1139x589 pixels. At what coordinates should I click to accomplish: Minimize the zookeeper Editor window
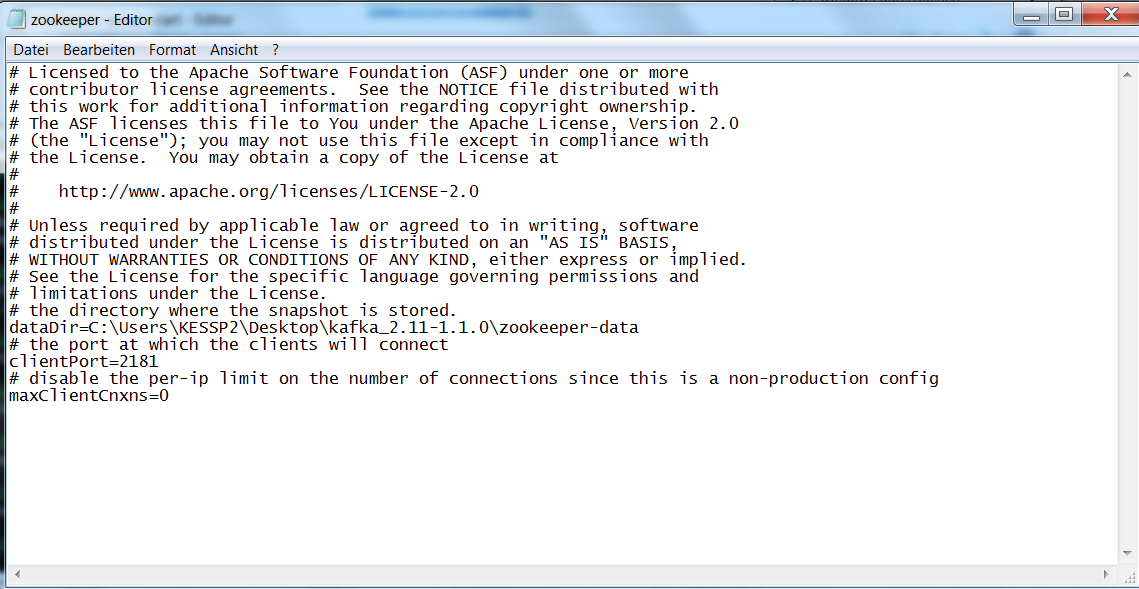(x=1030, y=14)
